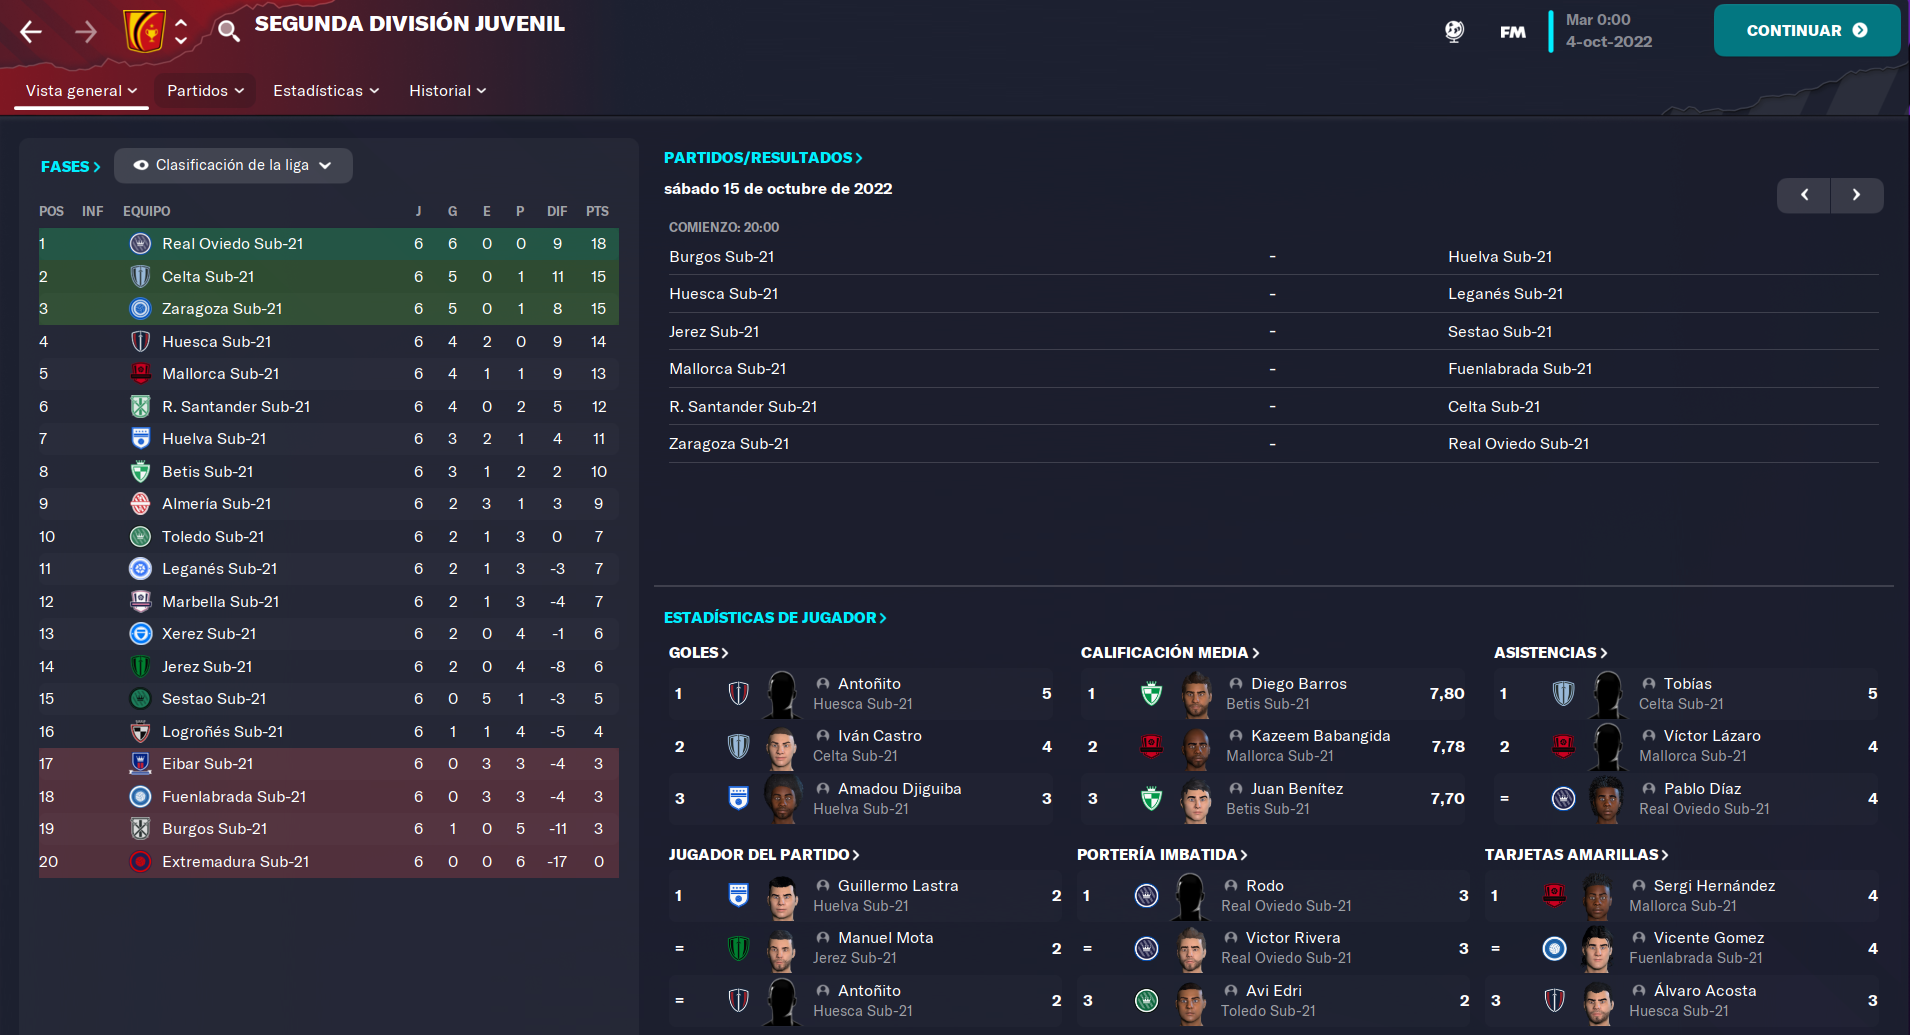Open the Historial menu
Screen dimensions: 1910x1035
(447, 91)
